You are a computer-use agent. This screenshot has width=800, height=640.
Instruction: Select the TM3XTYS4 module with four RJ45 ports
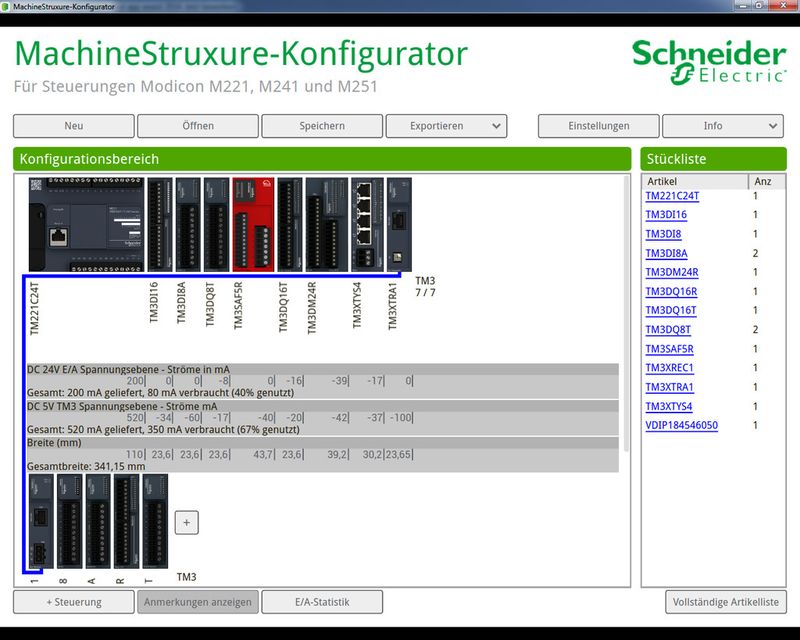367,225
